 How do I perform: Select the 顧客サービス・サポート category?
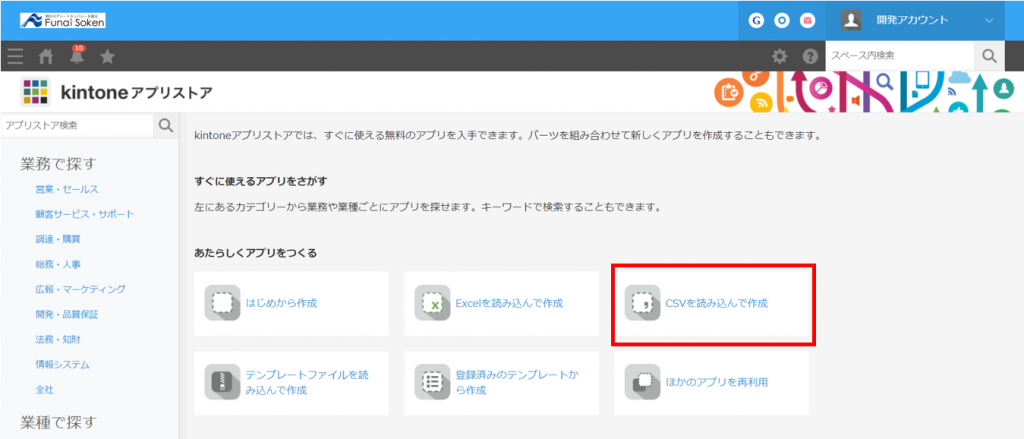(85, 214)
